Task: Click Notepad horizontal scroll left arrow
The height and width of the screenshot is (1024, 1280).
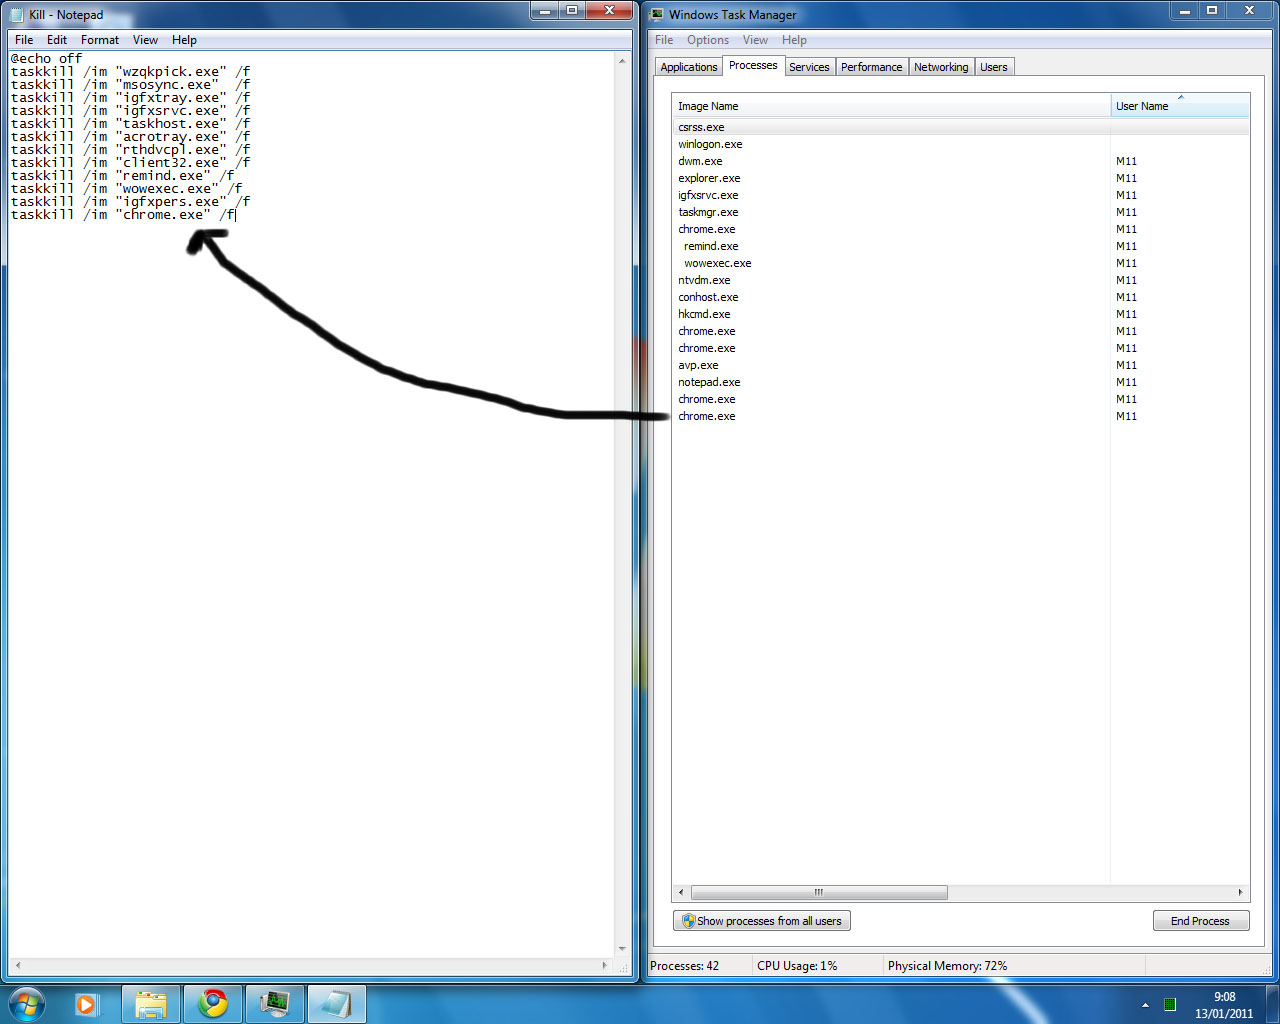Action: point(18,966)
